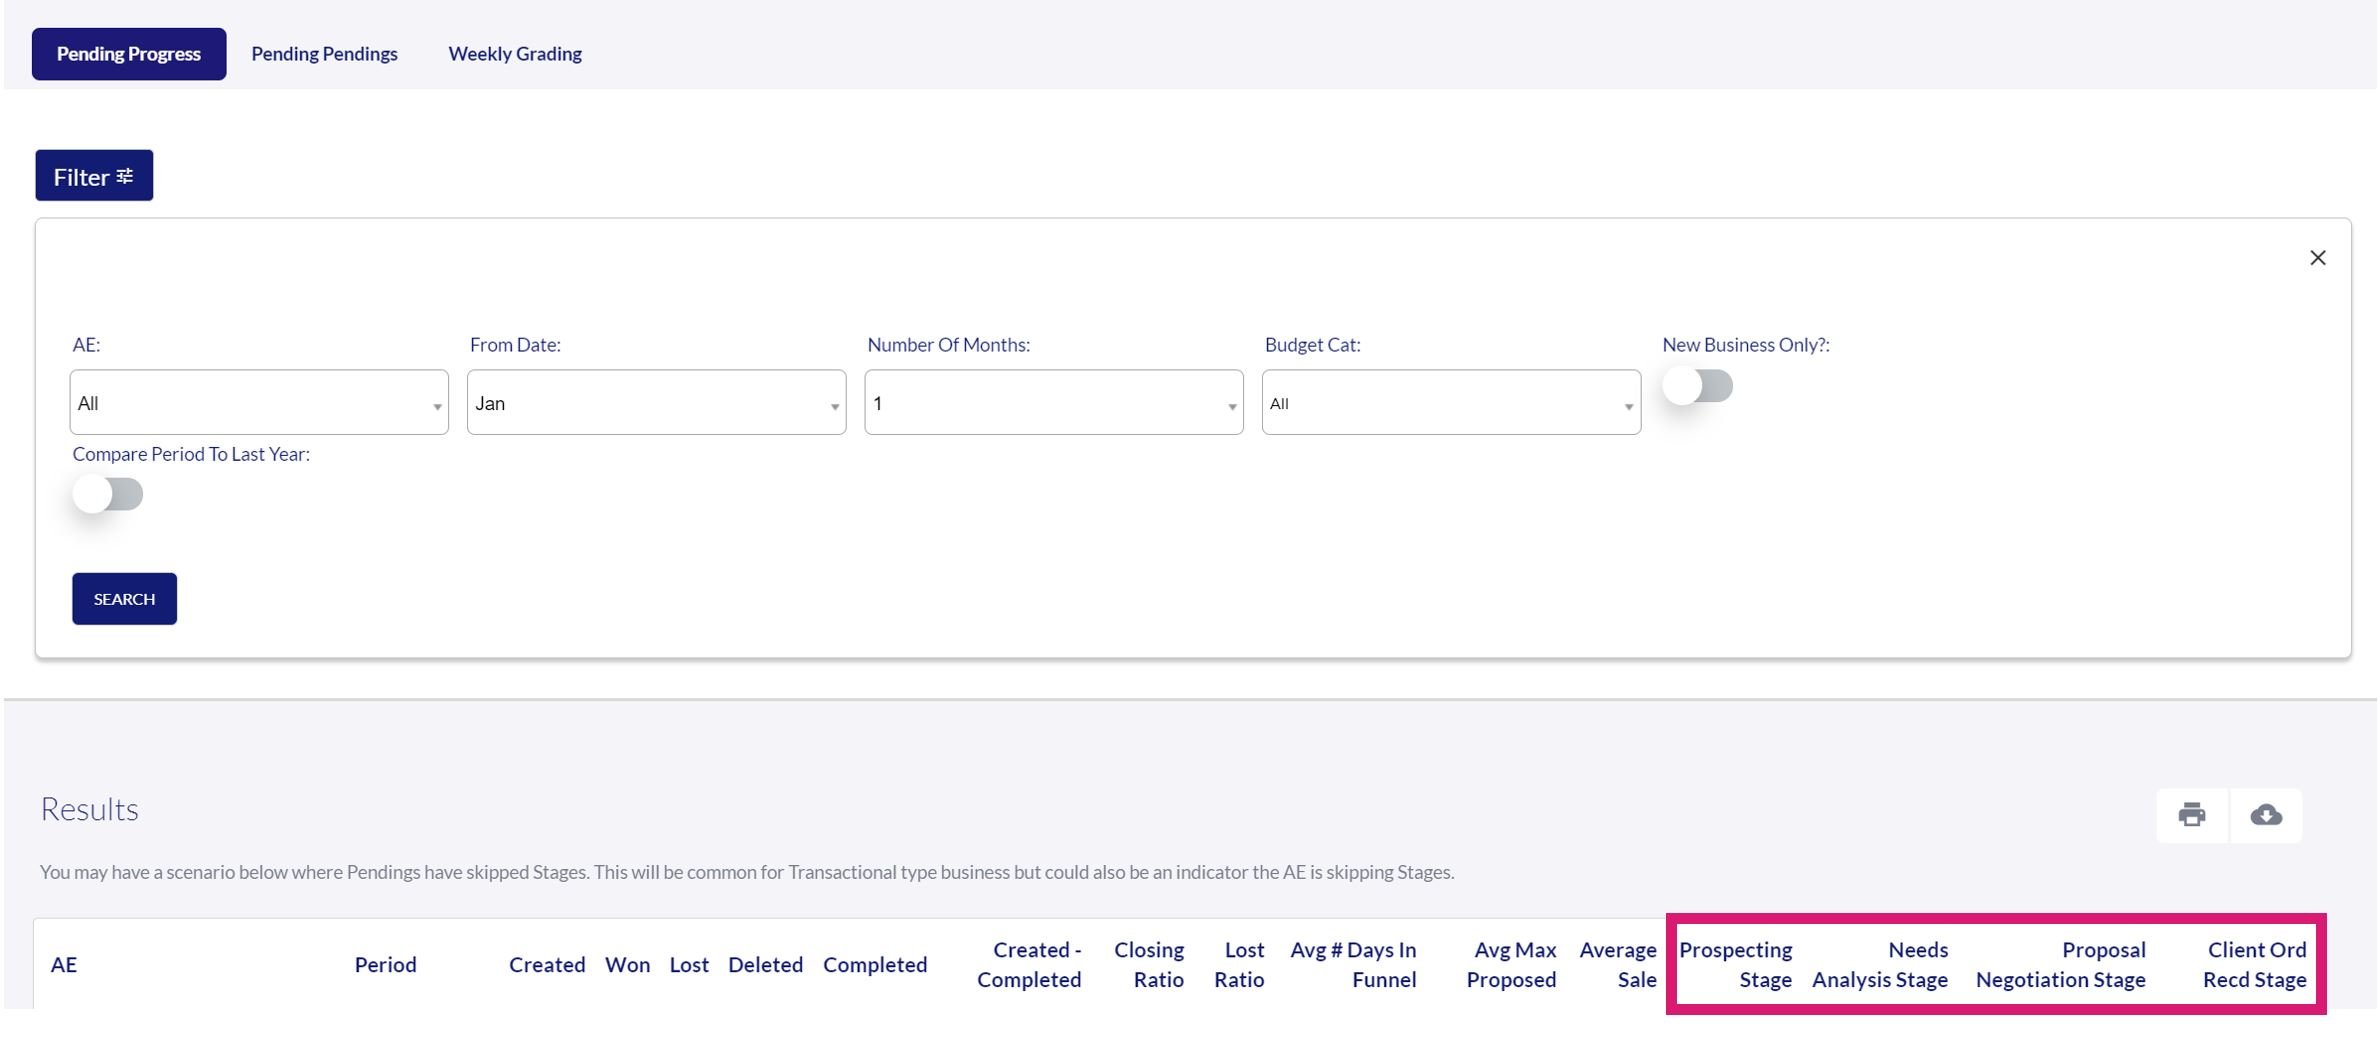
Task: Close the filter panel
Action: pyautogui.click(x=2317, y=258)
